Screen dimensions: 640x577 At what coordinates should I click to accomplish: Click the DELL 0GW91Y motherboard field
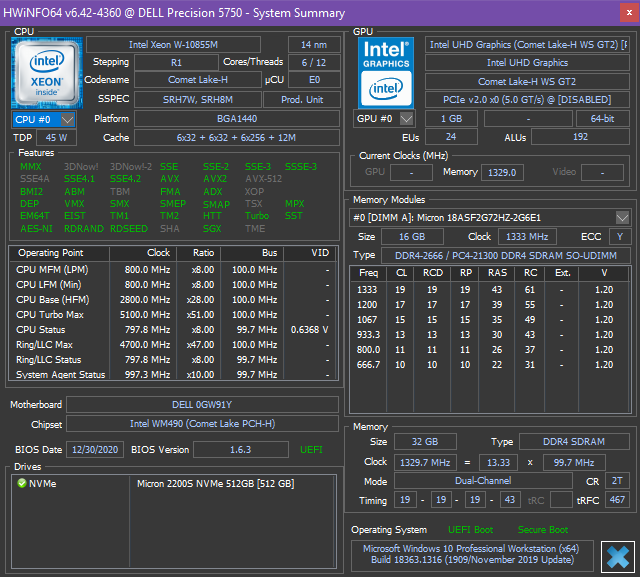[x=201, y=404]
